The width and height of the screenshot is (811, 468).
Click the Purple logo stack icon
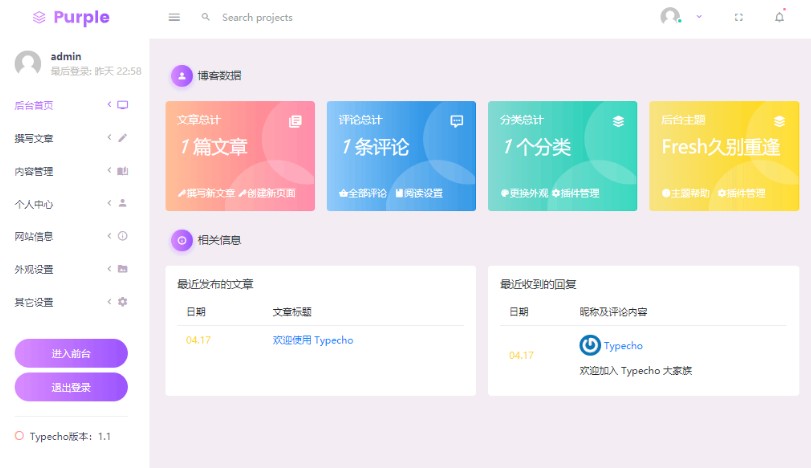tap(39, 18)
